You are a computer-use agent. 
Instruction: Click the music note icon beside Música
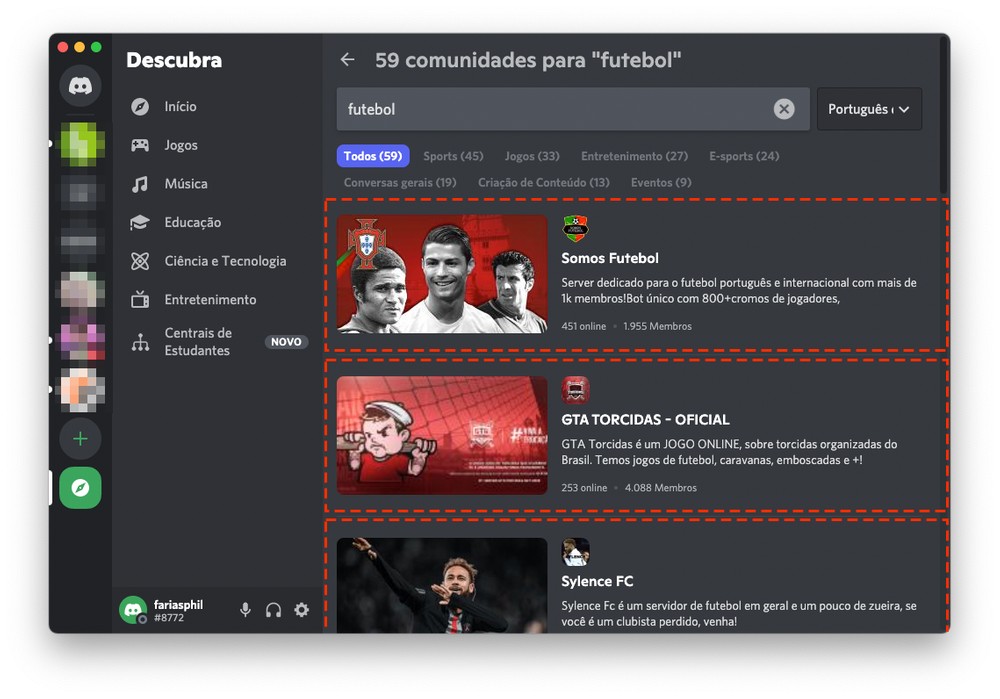(140, 184)
